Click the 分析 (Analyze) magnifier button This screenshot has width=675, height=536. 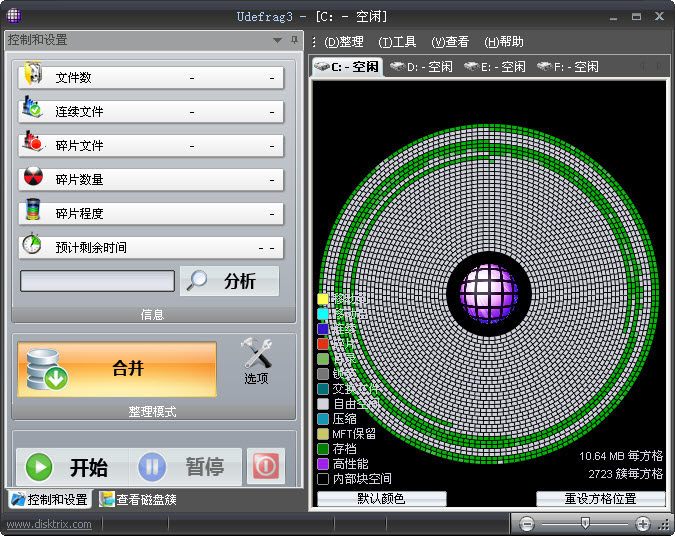click(x=229, y=281)
